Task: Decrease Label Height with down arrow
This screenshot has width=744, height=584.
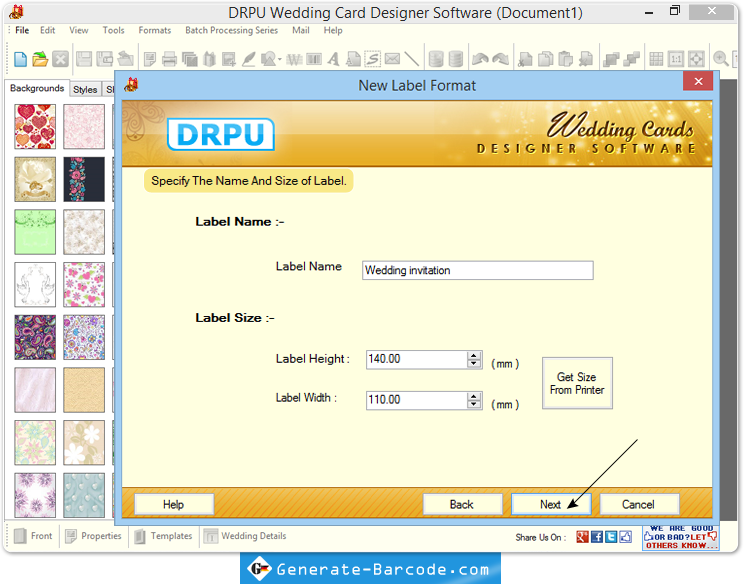Action: pos(473,363)
